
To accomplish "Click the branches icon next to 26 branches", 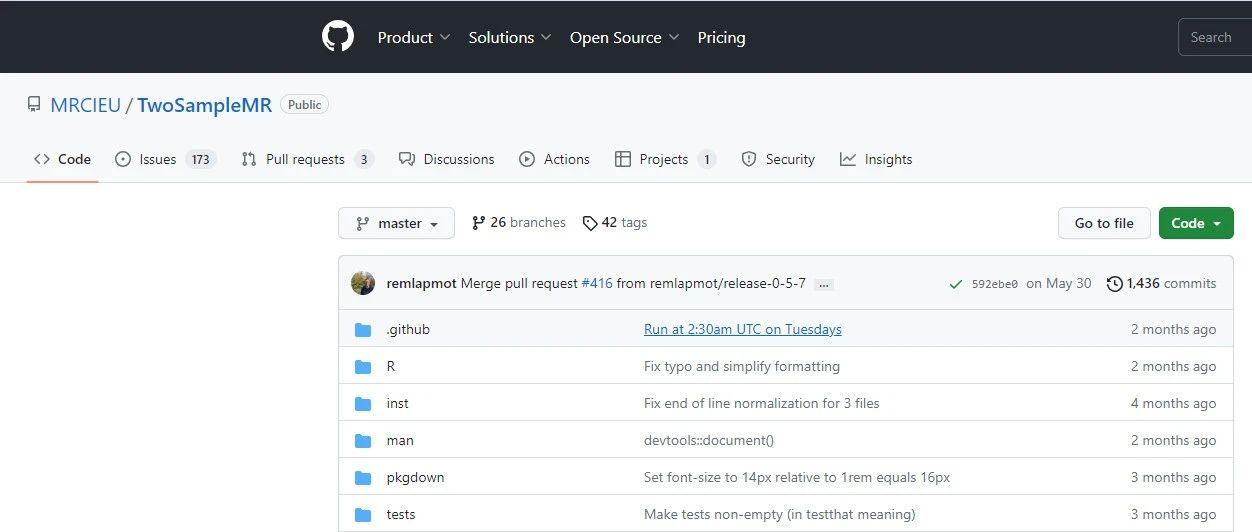I will (x=479, y=223).
